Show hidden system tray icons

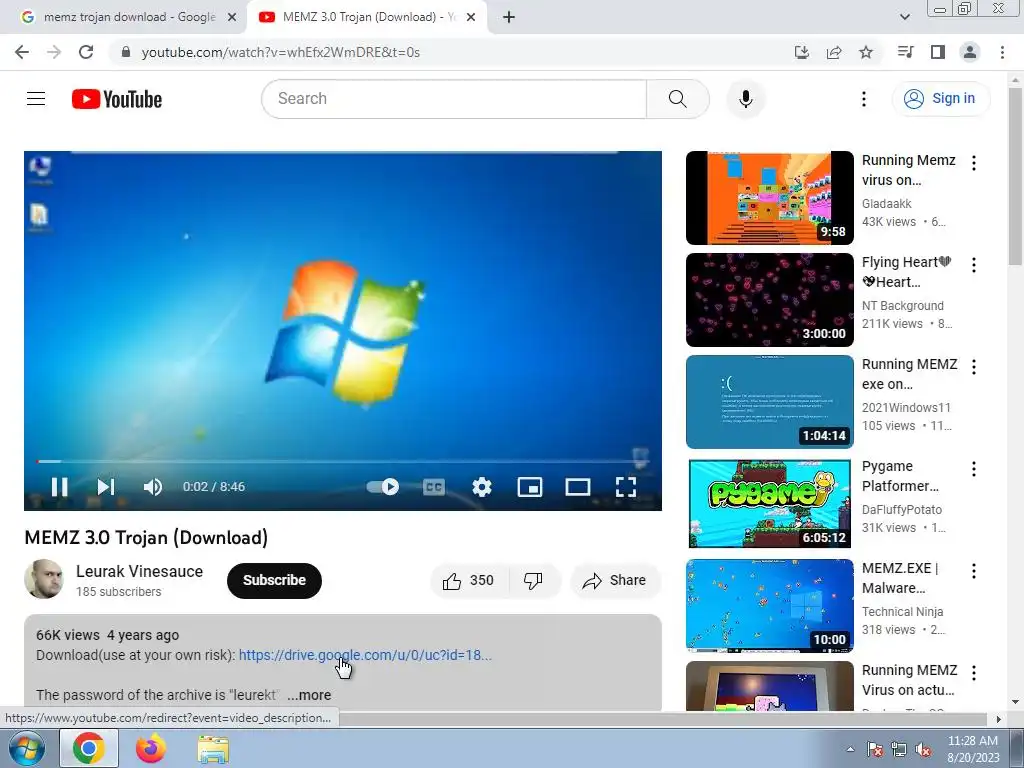(850, 749)
